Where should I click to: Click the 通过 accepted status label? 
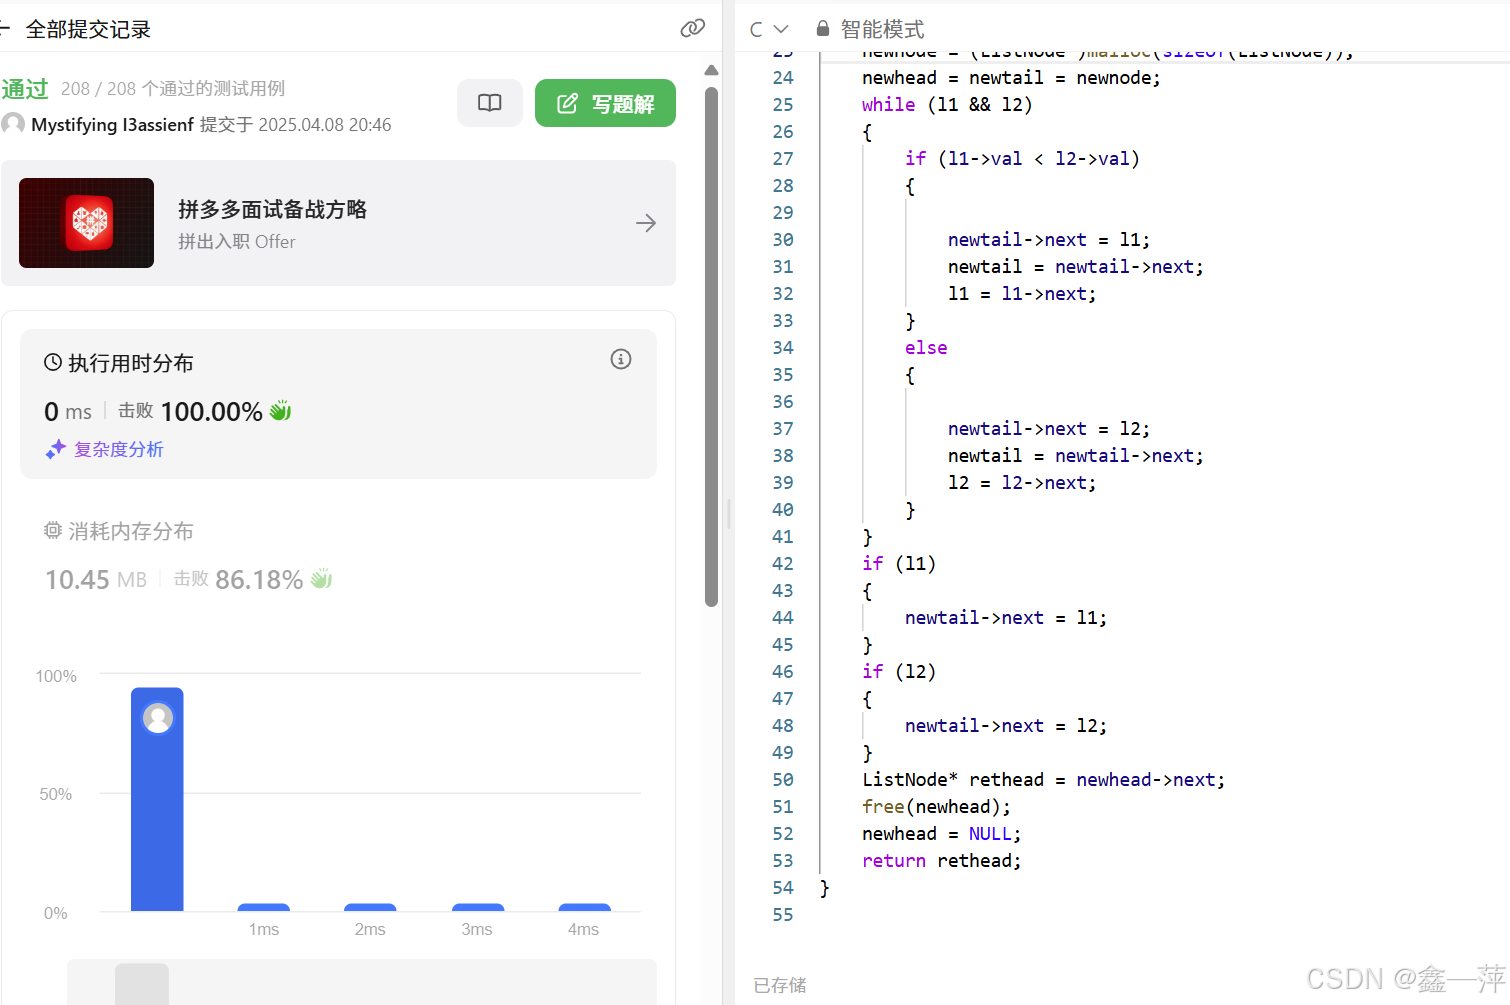[x=25, y=89]
